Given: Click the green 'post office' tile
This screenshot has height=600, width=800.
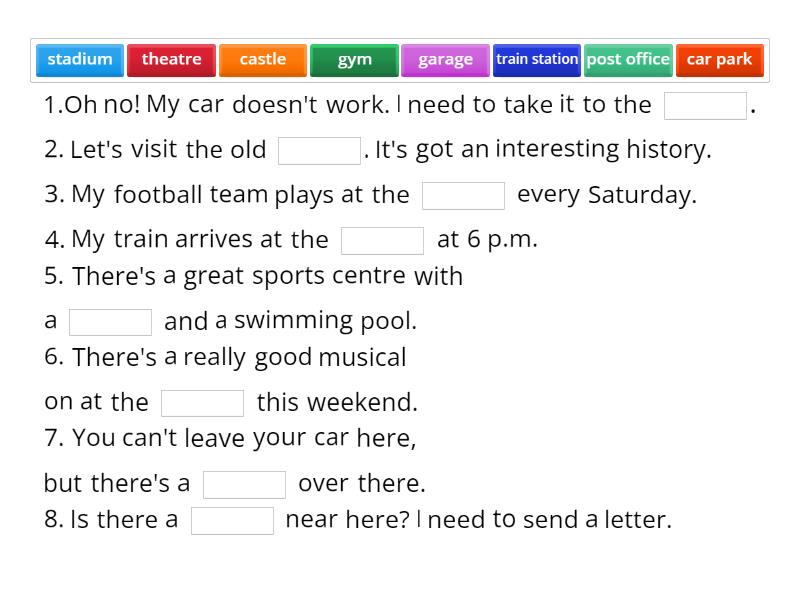Looking at the screenshot, I should tap(628, 60).
